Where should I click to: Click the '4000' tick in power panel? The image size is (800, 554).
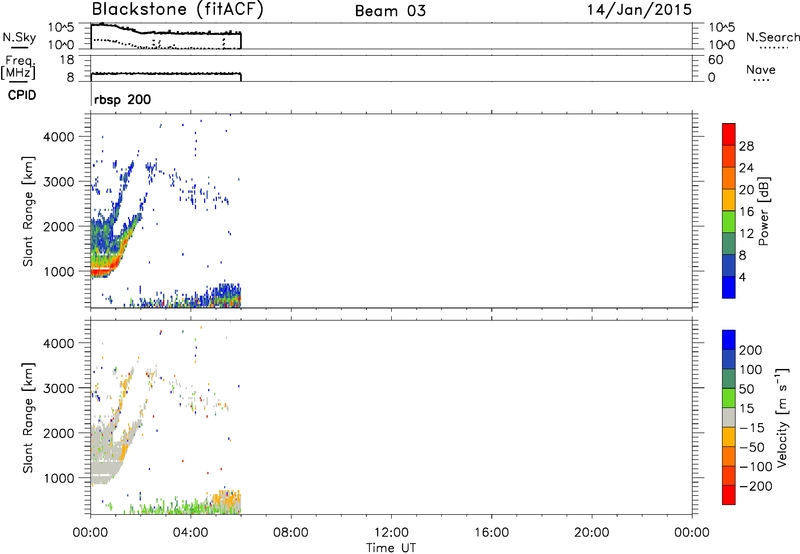[x=58, y=137]
